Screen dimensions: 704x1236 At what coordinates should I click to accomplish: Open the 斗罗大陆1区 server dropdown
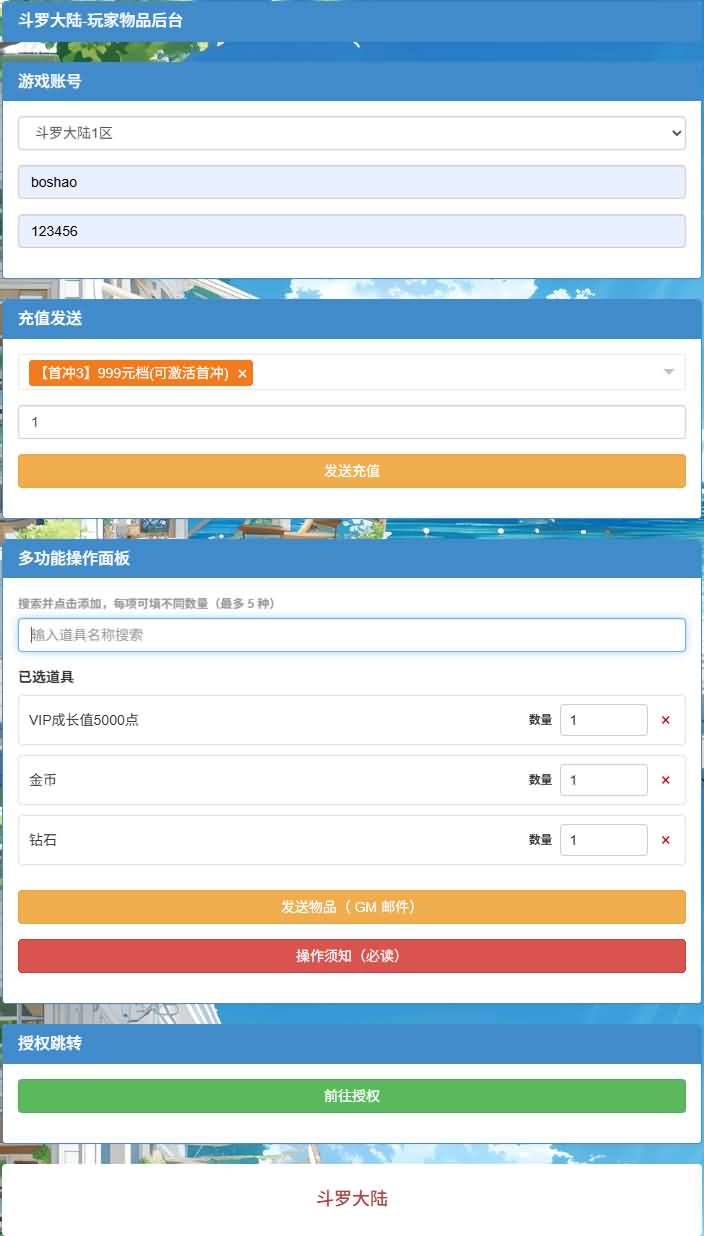(352, 133)
